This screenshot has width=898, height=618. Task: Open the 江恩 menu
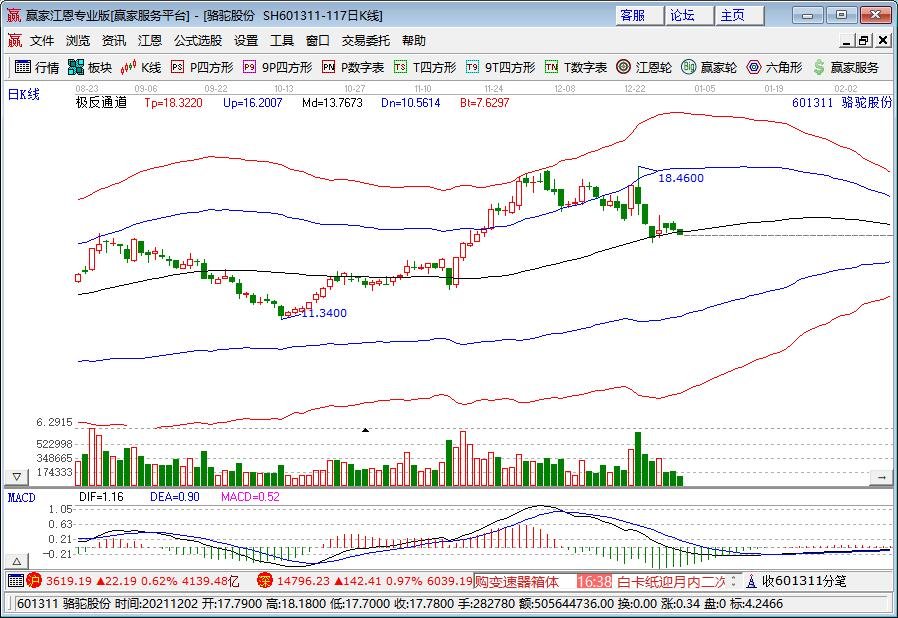[150, 40]
